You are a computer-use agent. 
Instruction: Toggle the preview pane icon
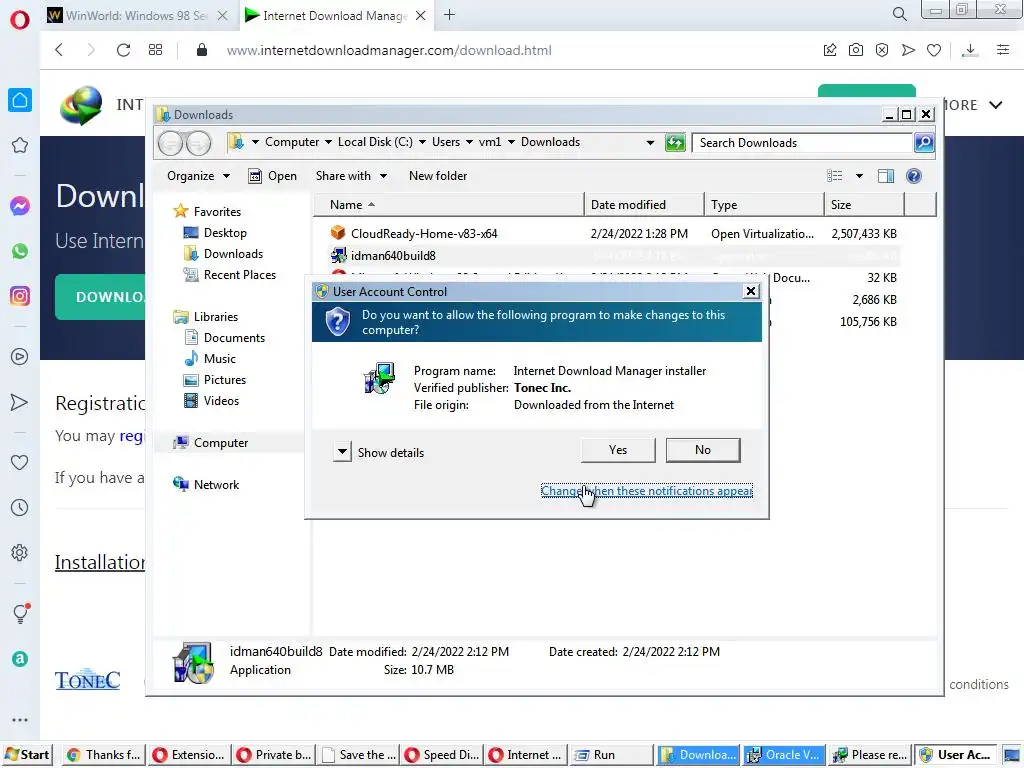click(886, 176)
